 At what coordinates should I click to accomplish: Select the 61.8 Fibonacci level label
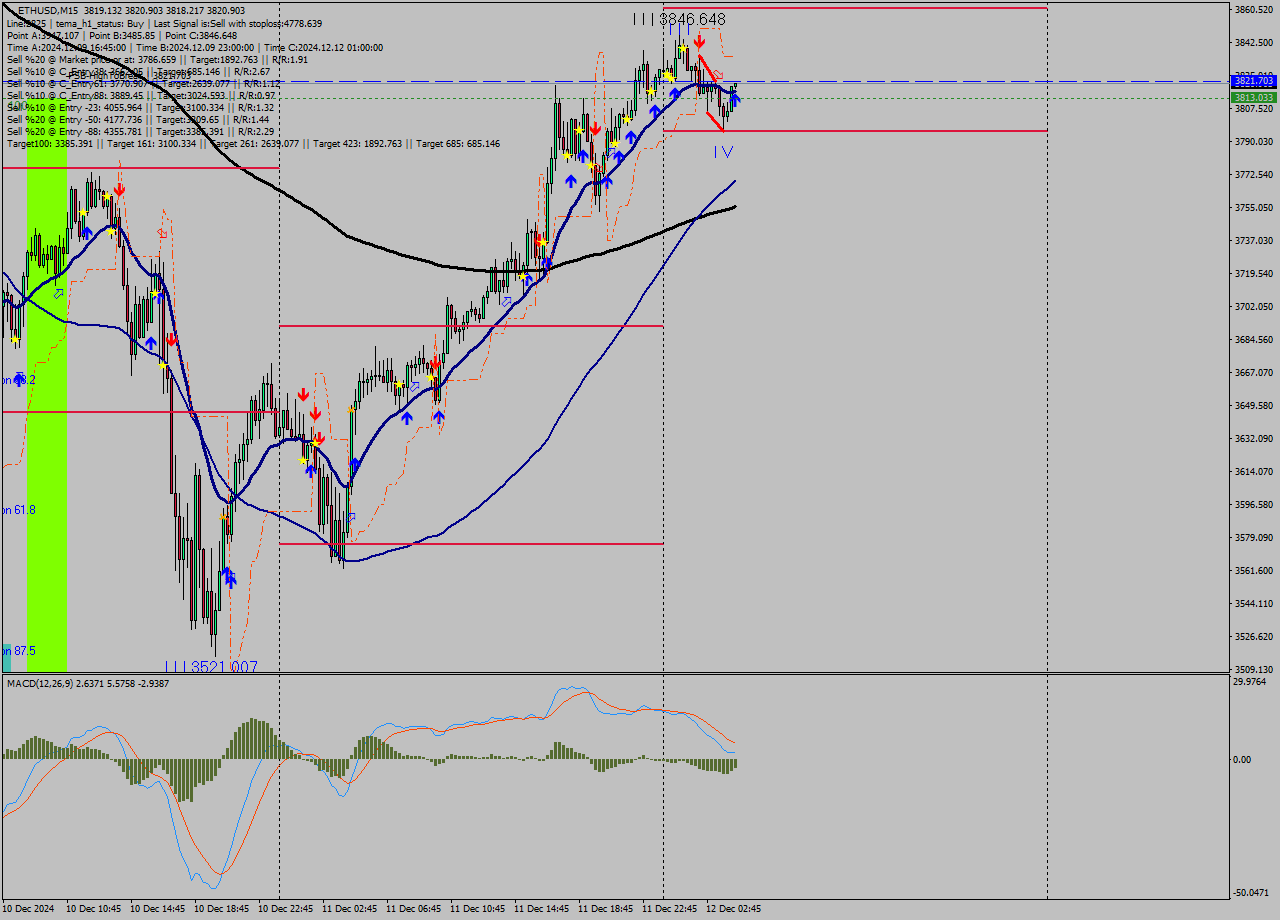pyautogui.click(x=20, y=510)
